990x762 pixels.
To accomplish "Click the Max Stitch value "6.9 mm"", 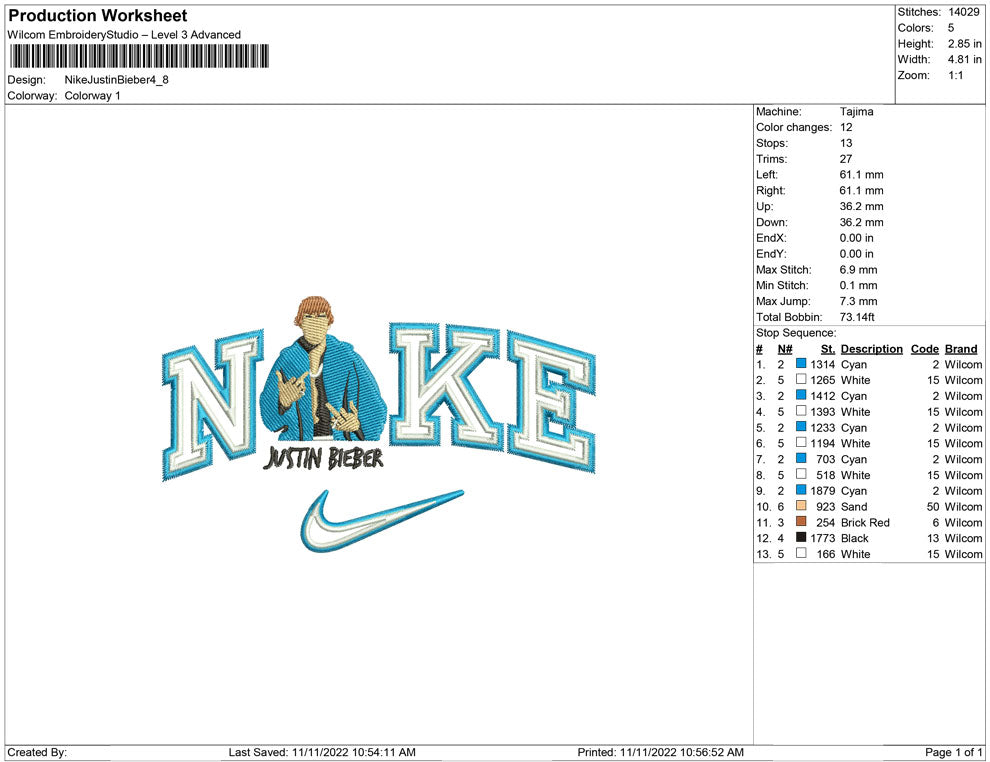I will point(859,270).
